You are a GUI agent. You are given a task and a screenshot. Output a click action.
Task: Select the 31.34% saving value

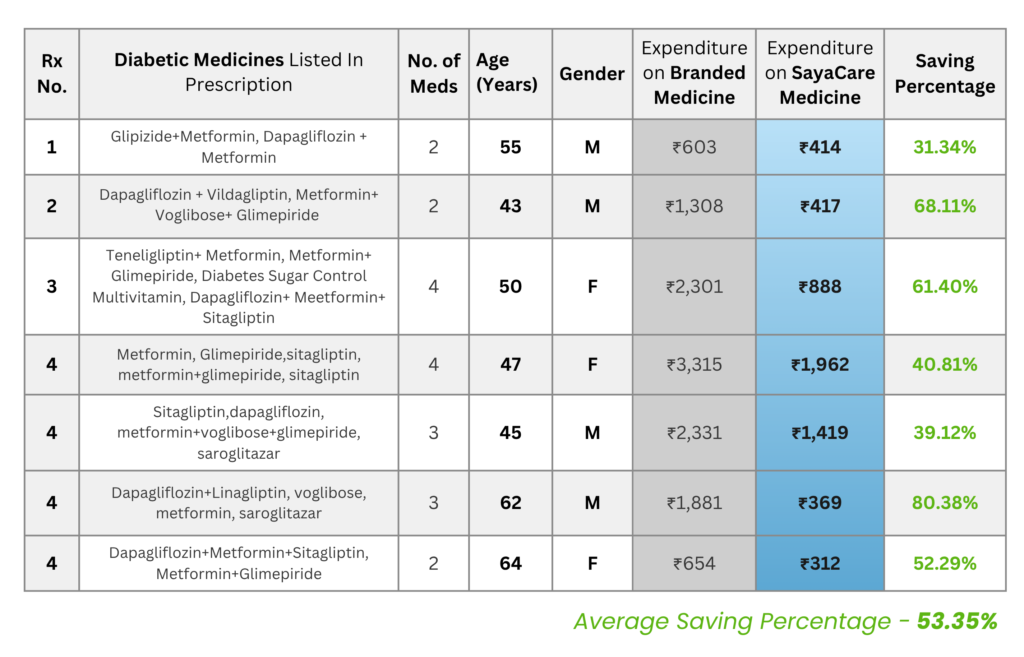click(944, 148)
